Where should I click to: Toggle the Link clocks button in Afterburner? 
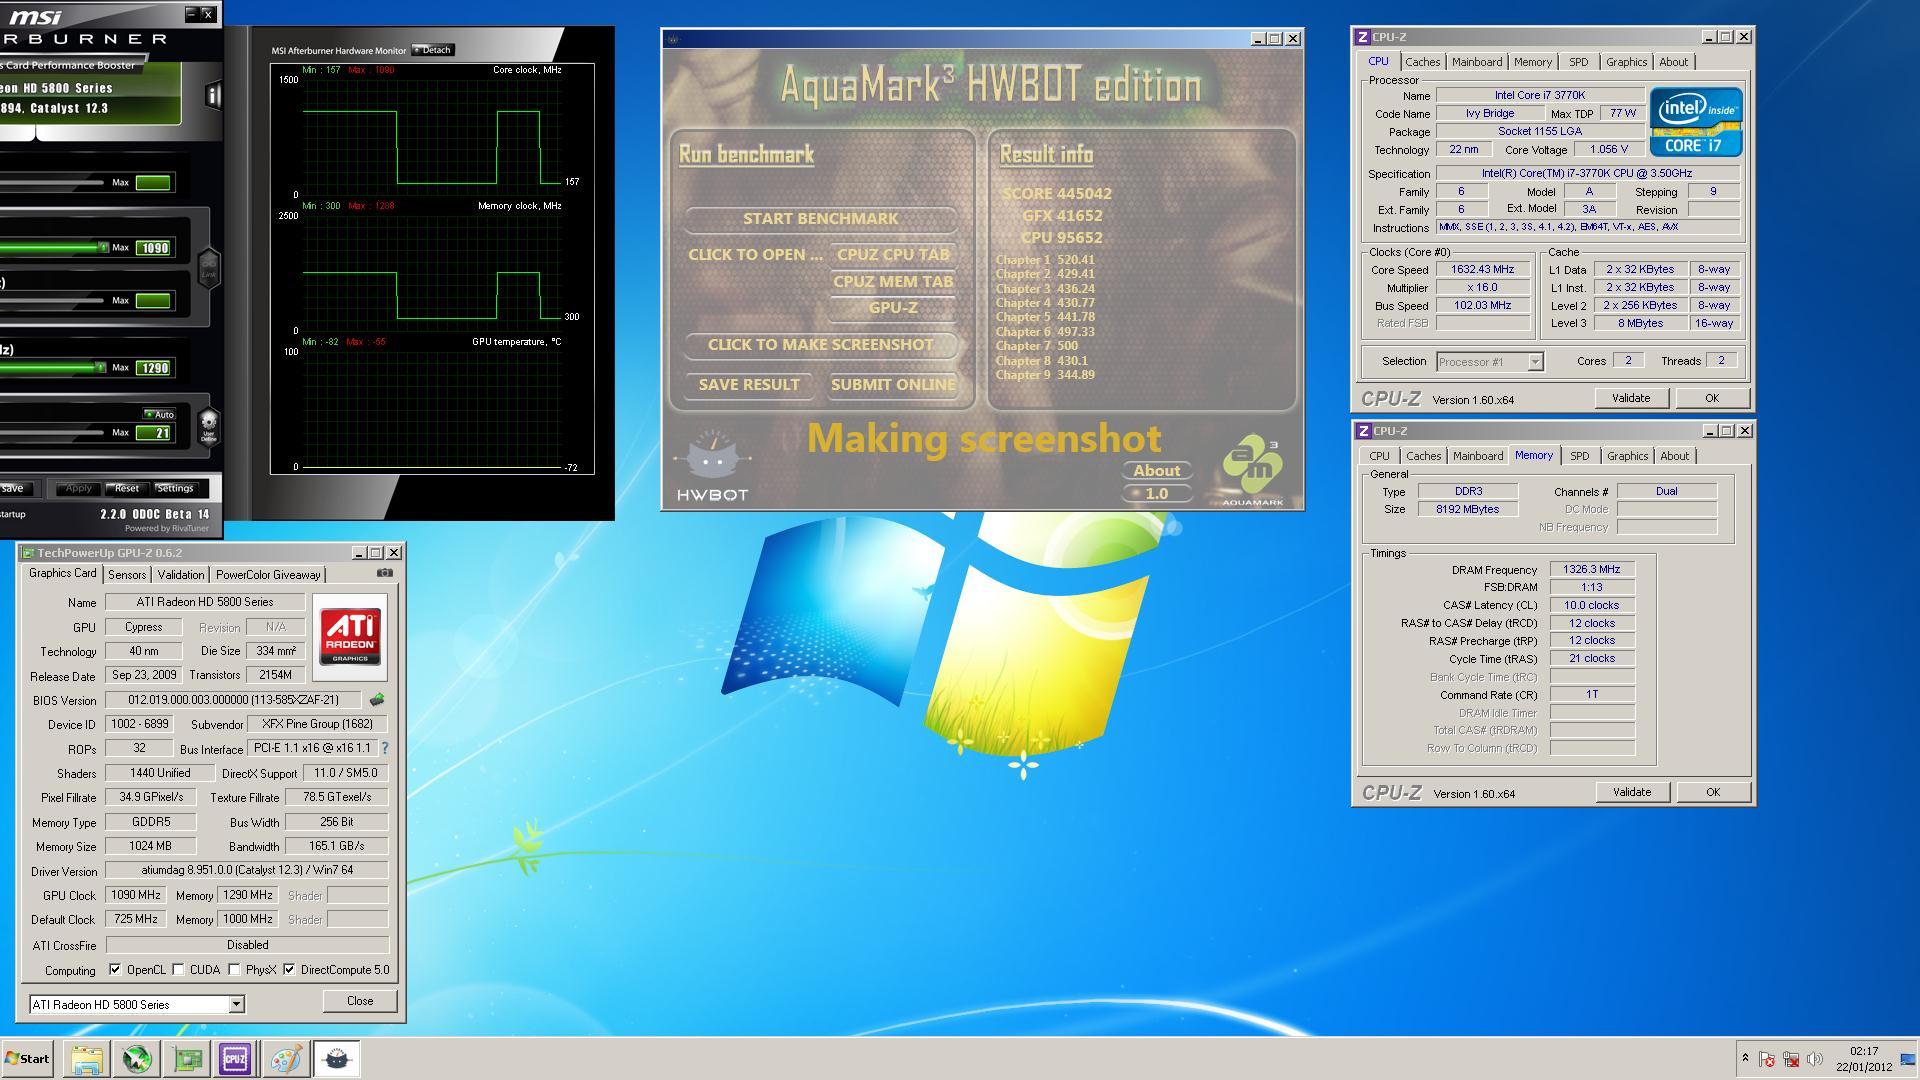pos(208,269)
